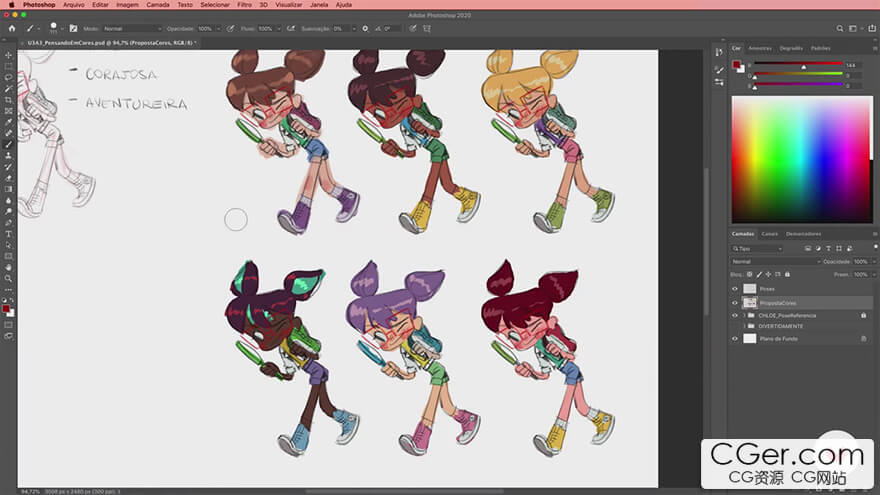Select the Healing Brush tool
This screenshot has width=880, height=495.
click(x=8, y=134)
